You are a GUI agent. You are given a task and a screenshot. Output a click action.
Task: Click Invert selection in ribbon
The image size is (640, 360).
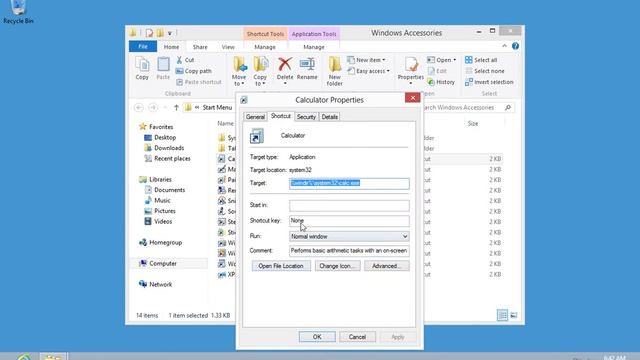point(489,82)
